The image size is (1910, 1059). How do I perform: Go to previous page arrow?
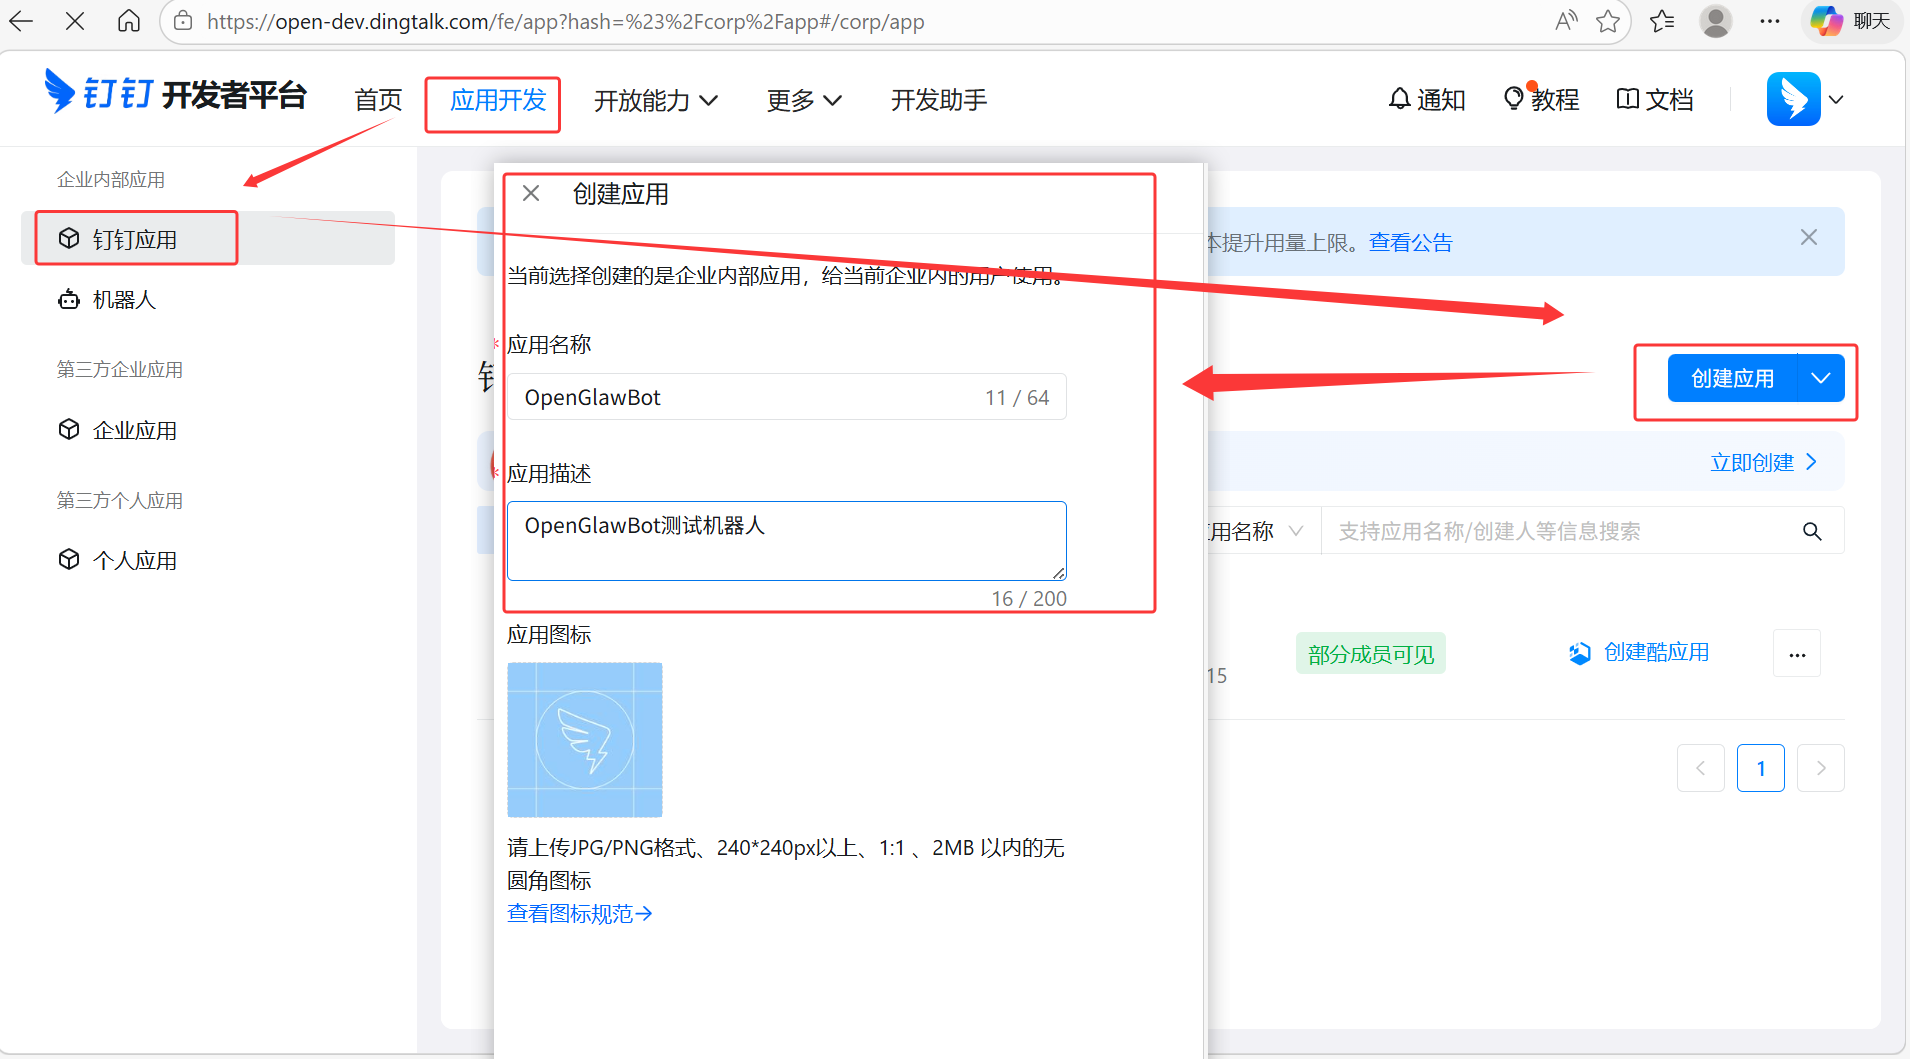click(x=1701, y=768)
